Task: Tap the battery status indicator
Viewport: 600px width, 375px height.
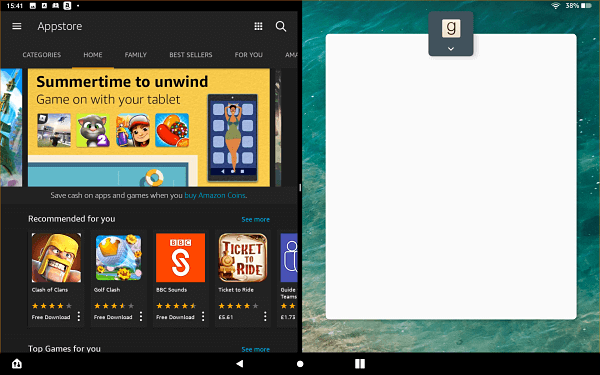Action: click(x=578, y=5)
